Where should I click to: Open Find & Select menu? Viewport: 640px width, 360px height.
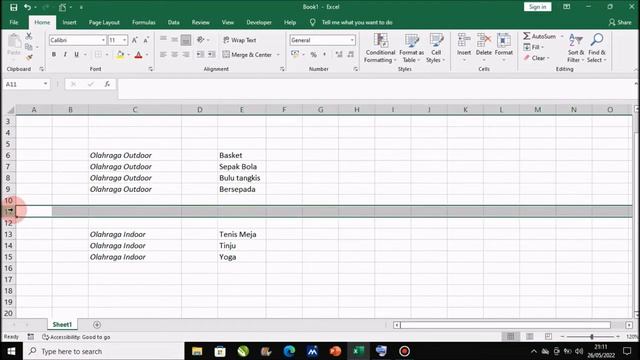coord(597,48)
